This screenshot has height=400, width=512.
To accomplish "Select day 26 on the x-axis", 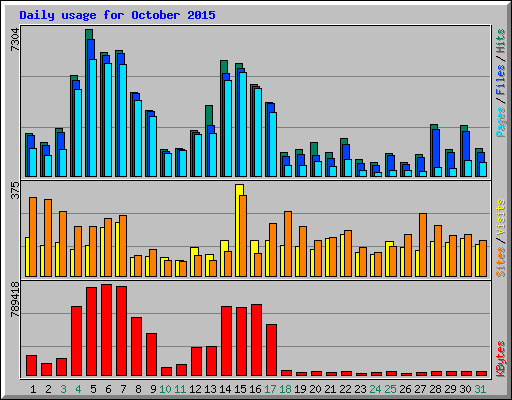I will (x=405, y=389).
